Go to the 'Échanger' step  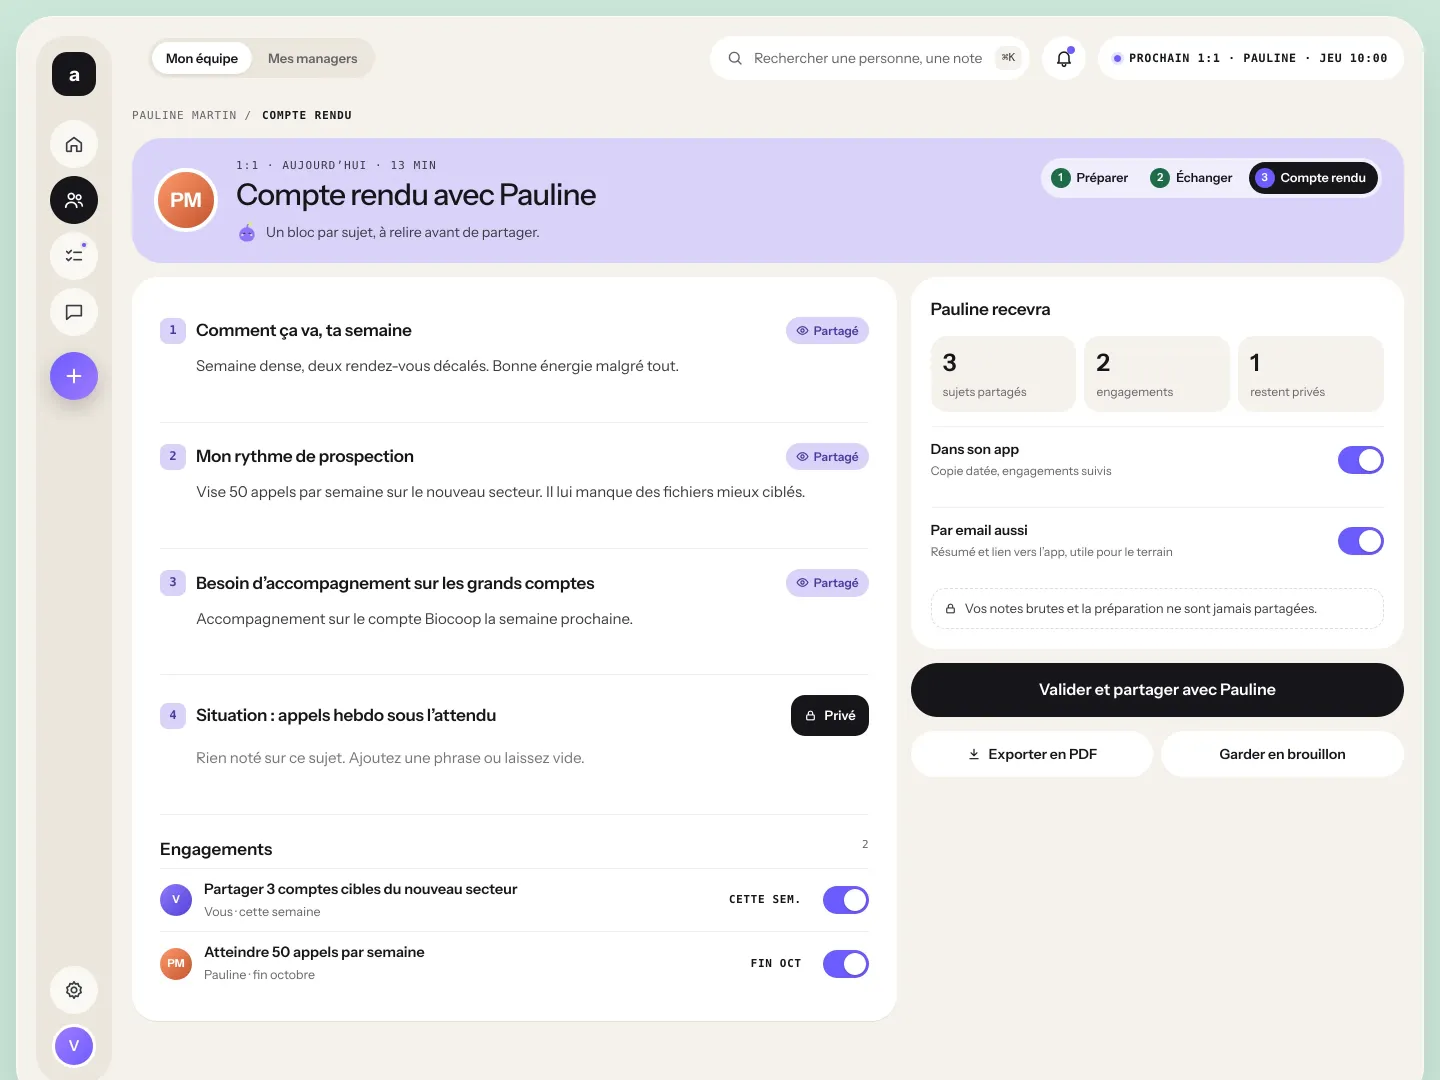(1192, 178)
